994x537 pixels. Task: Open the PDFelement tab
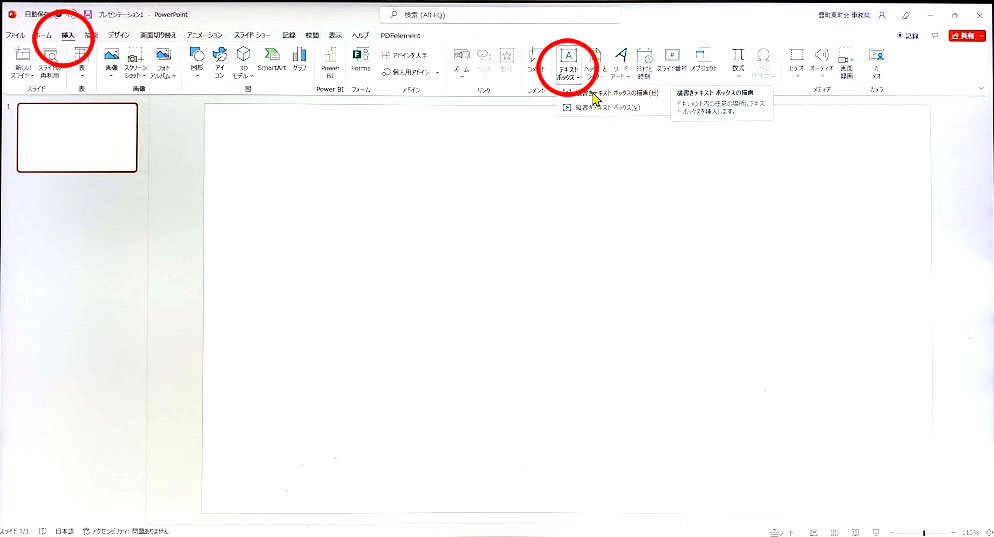(401, 36)
